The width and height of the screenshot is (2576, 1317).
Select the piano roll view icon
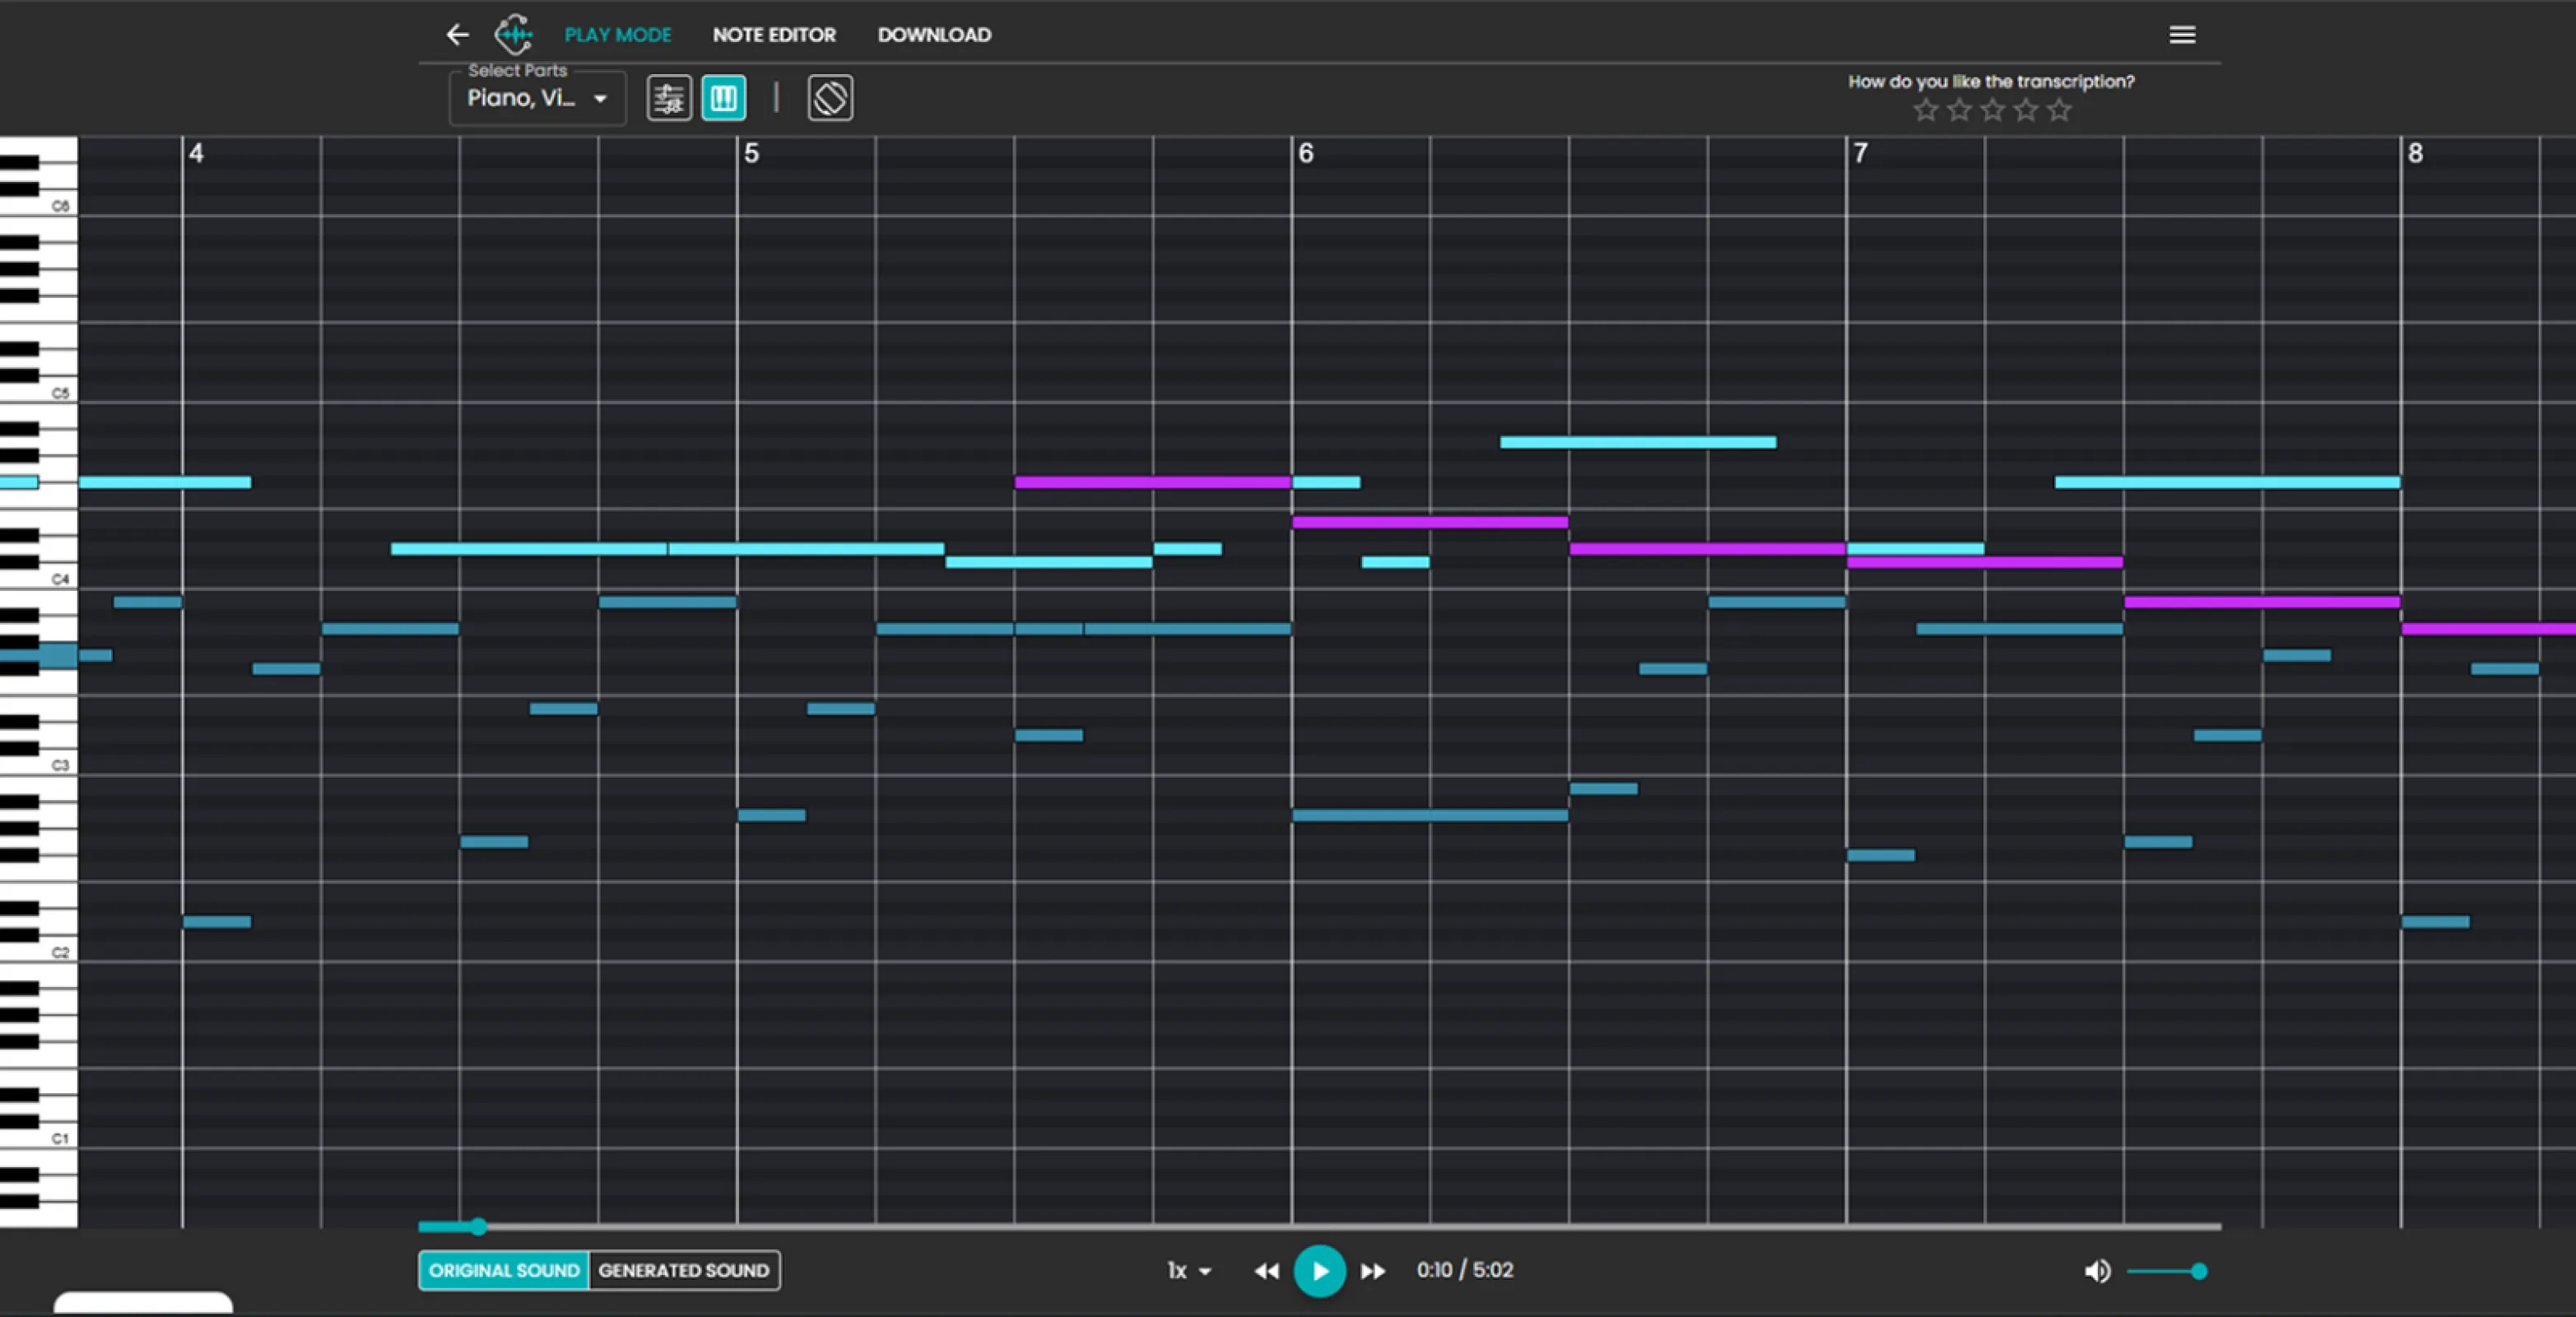(x=723, y=98)
